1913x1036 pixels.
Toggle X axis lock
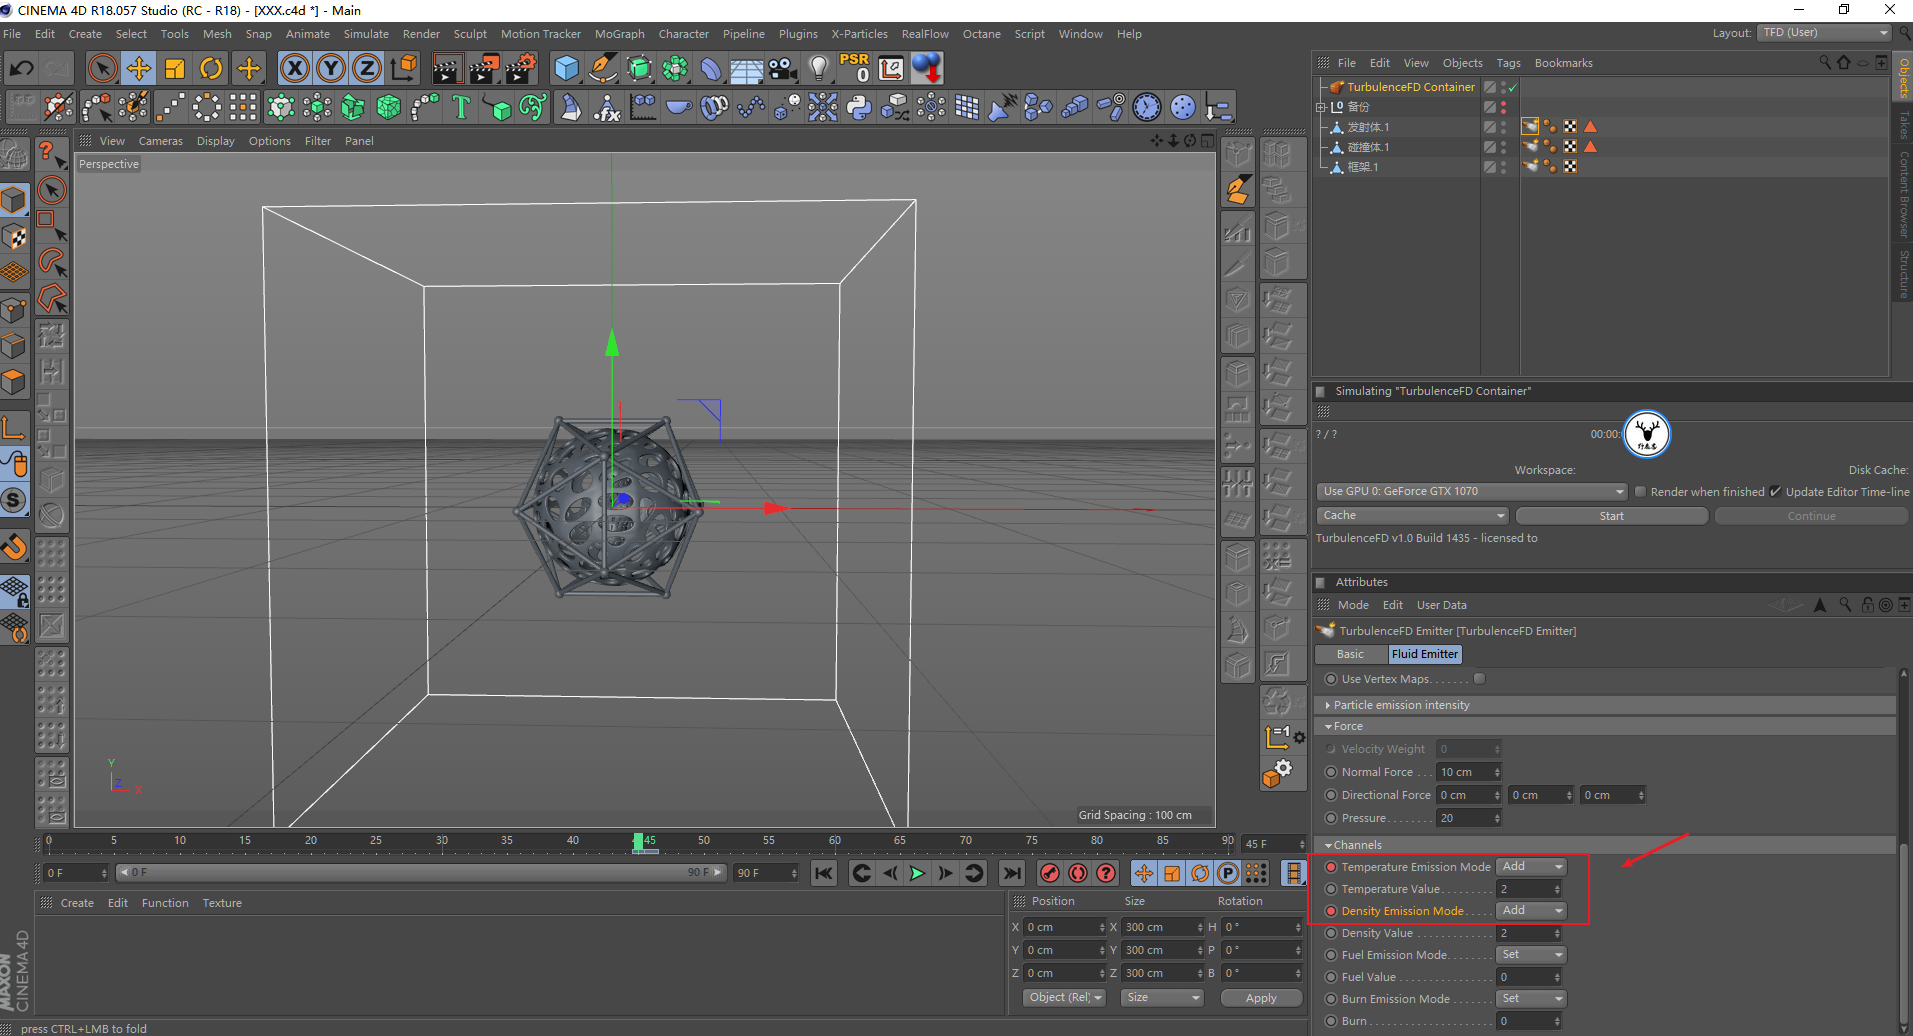point(294,68)
